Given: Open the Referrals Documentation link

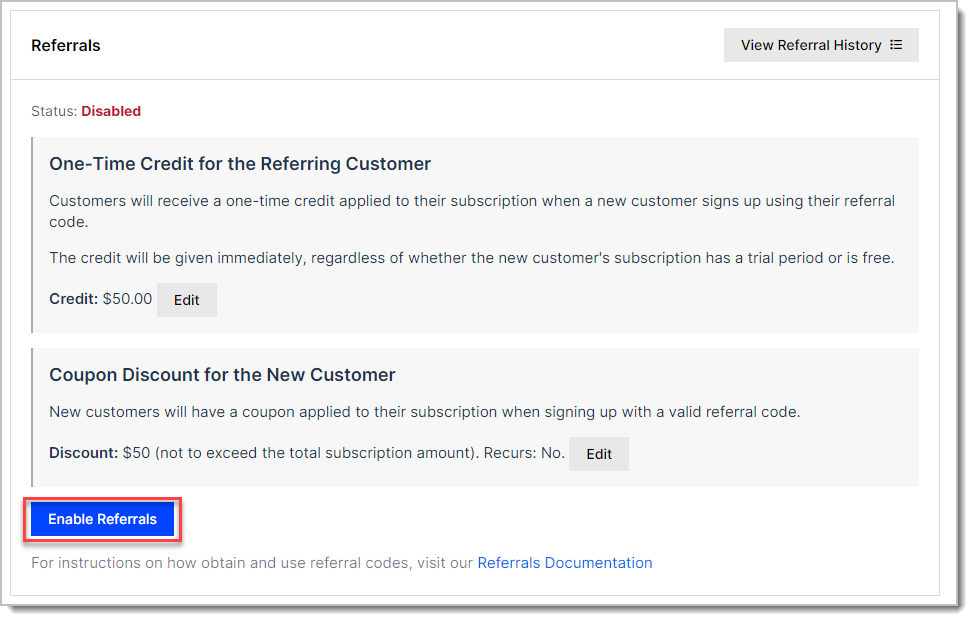Looking at the screenshot, I should (x=565, y=563).
